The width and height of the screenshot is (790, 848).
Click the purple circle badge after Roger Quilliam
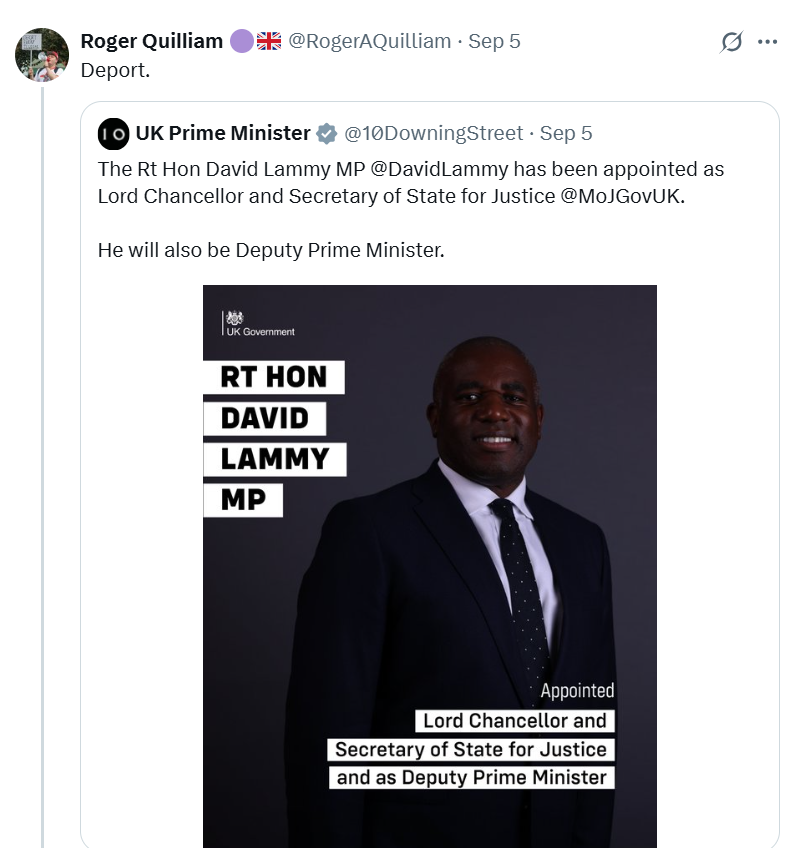point(241,41)
